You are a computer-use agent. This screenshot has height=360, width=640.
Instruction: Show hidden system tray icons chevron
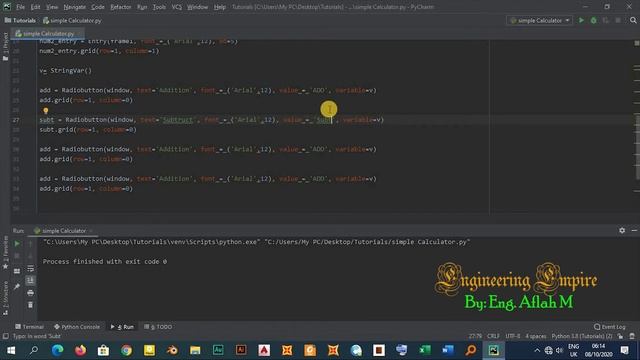(x=537, y=350)
